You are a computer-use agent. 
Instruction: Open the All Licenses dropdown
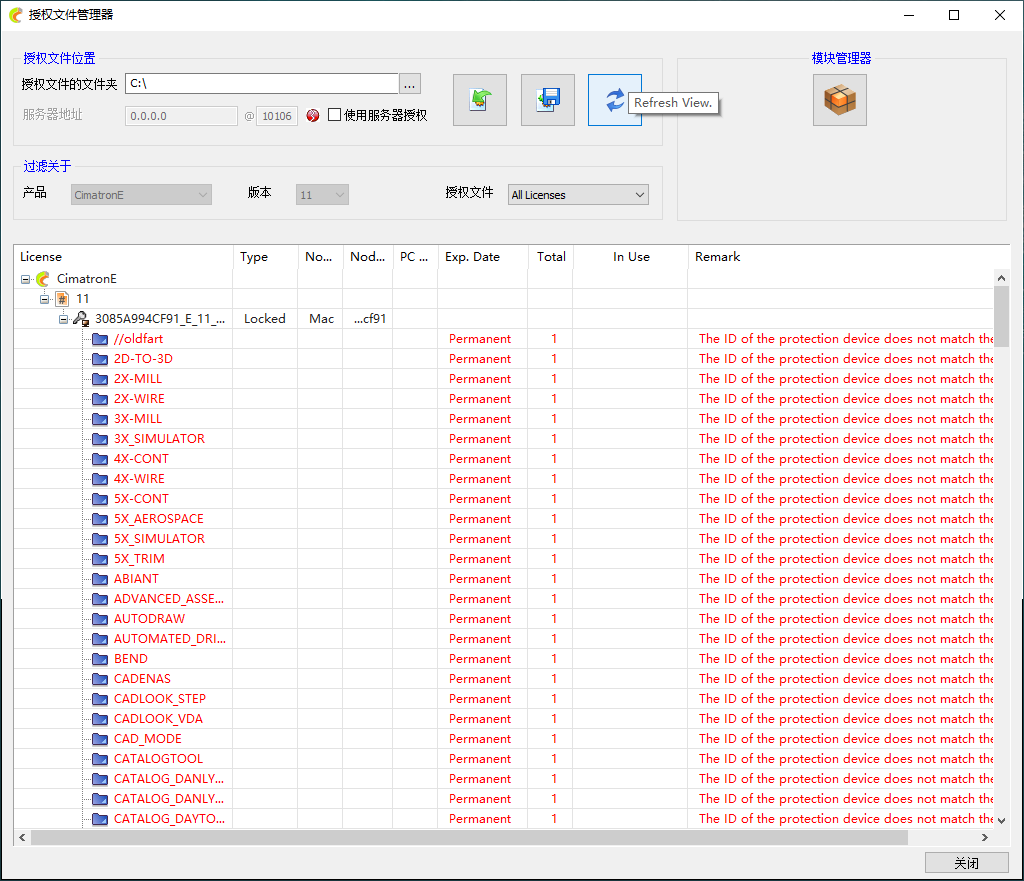pos(578,195)
